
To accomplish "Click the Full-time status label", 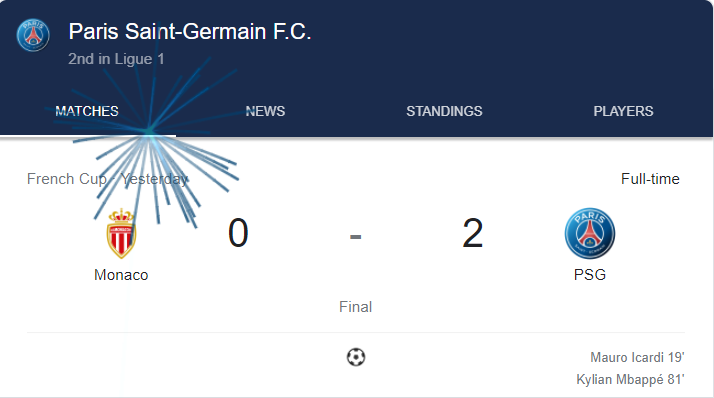I will click(x=650, y=179).
